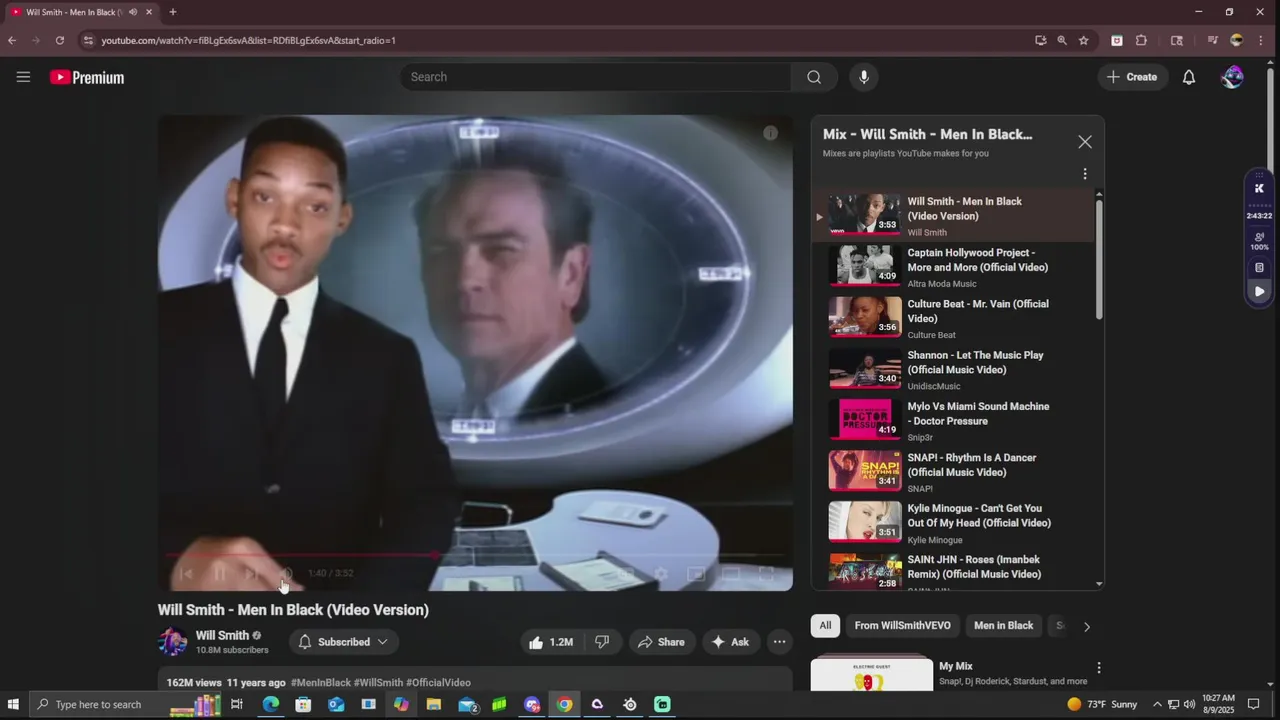The height and width of the screenshot is (720, 1280).
Task: Open the Chrome three-dot menu
Action: [x=1261, y=40]
